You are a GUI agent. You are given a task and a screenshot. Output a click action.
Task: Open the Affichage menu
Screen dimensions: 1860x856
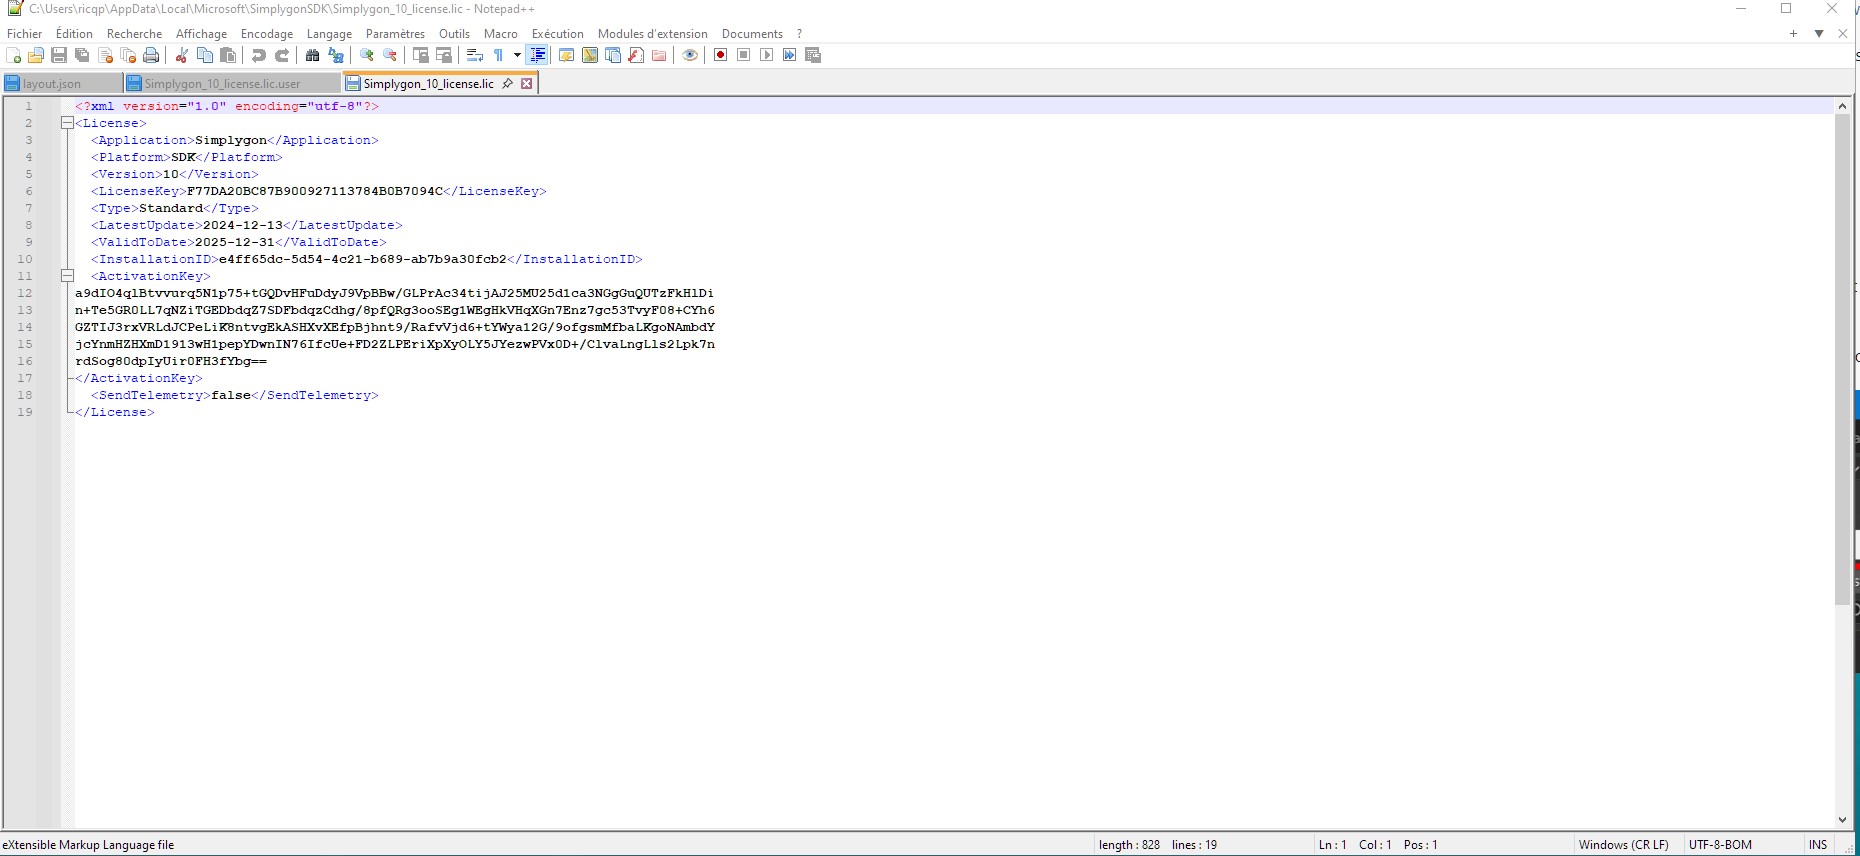coord(201,34)
